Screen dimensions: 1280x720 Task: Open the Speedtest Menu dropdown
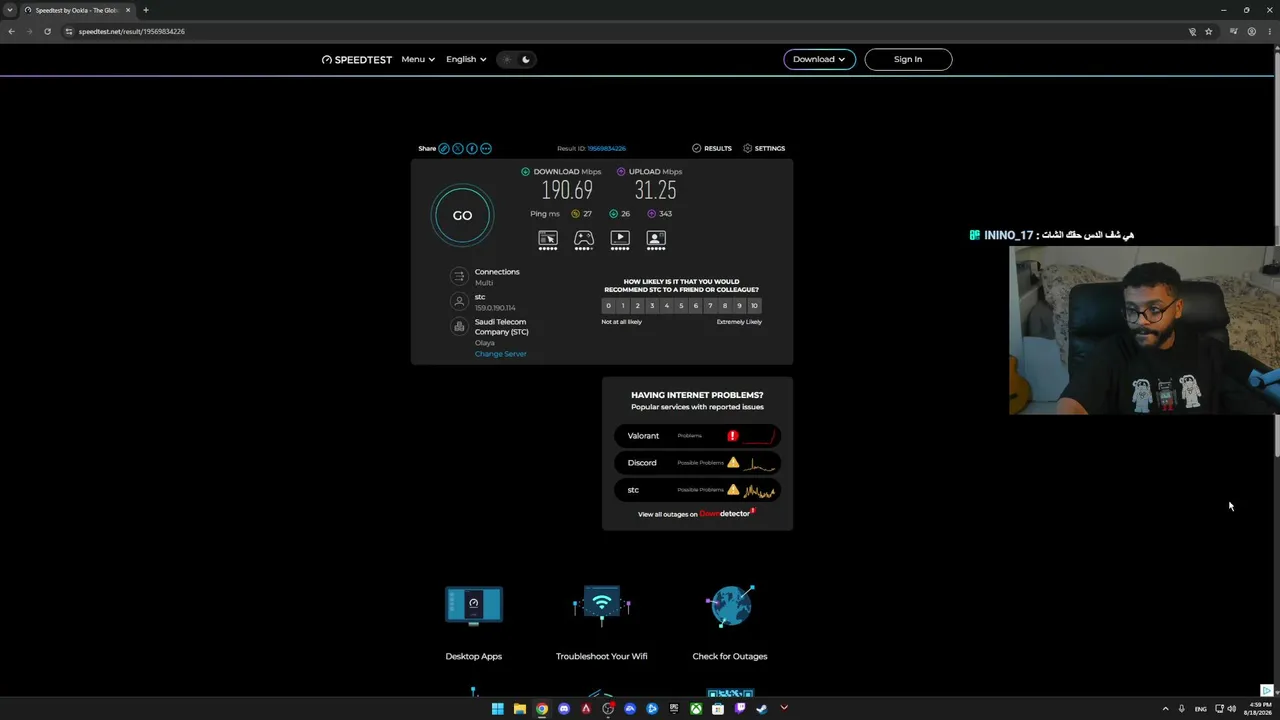tap(418, 59)
